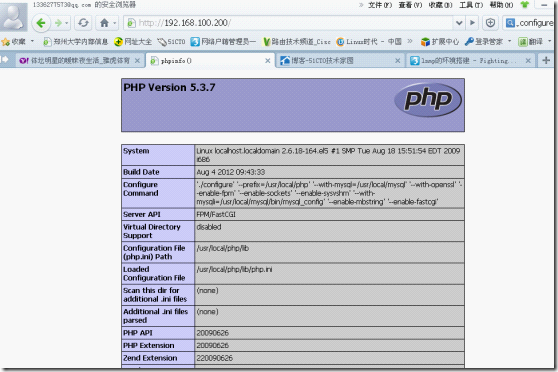Open the 登录管家 login manager
558x372 pixels.
point(484,42)
